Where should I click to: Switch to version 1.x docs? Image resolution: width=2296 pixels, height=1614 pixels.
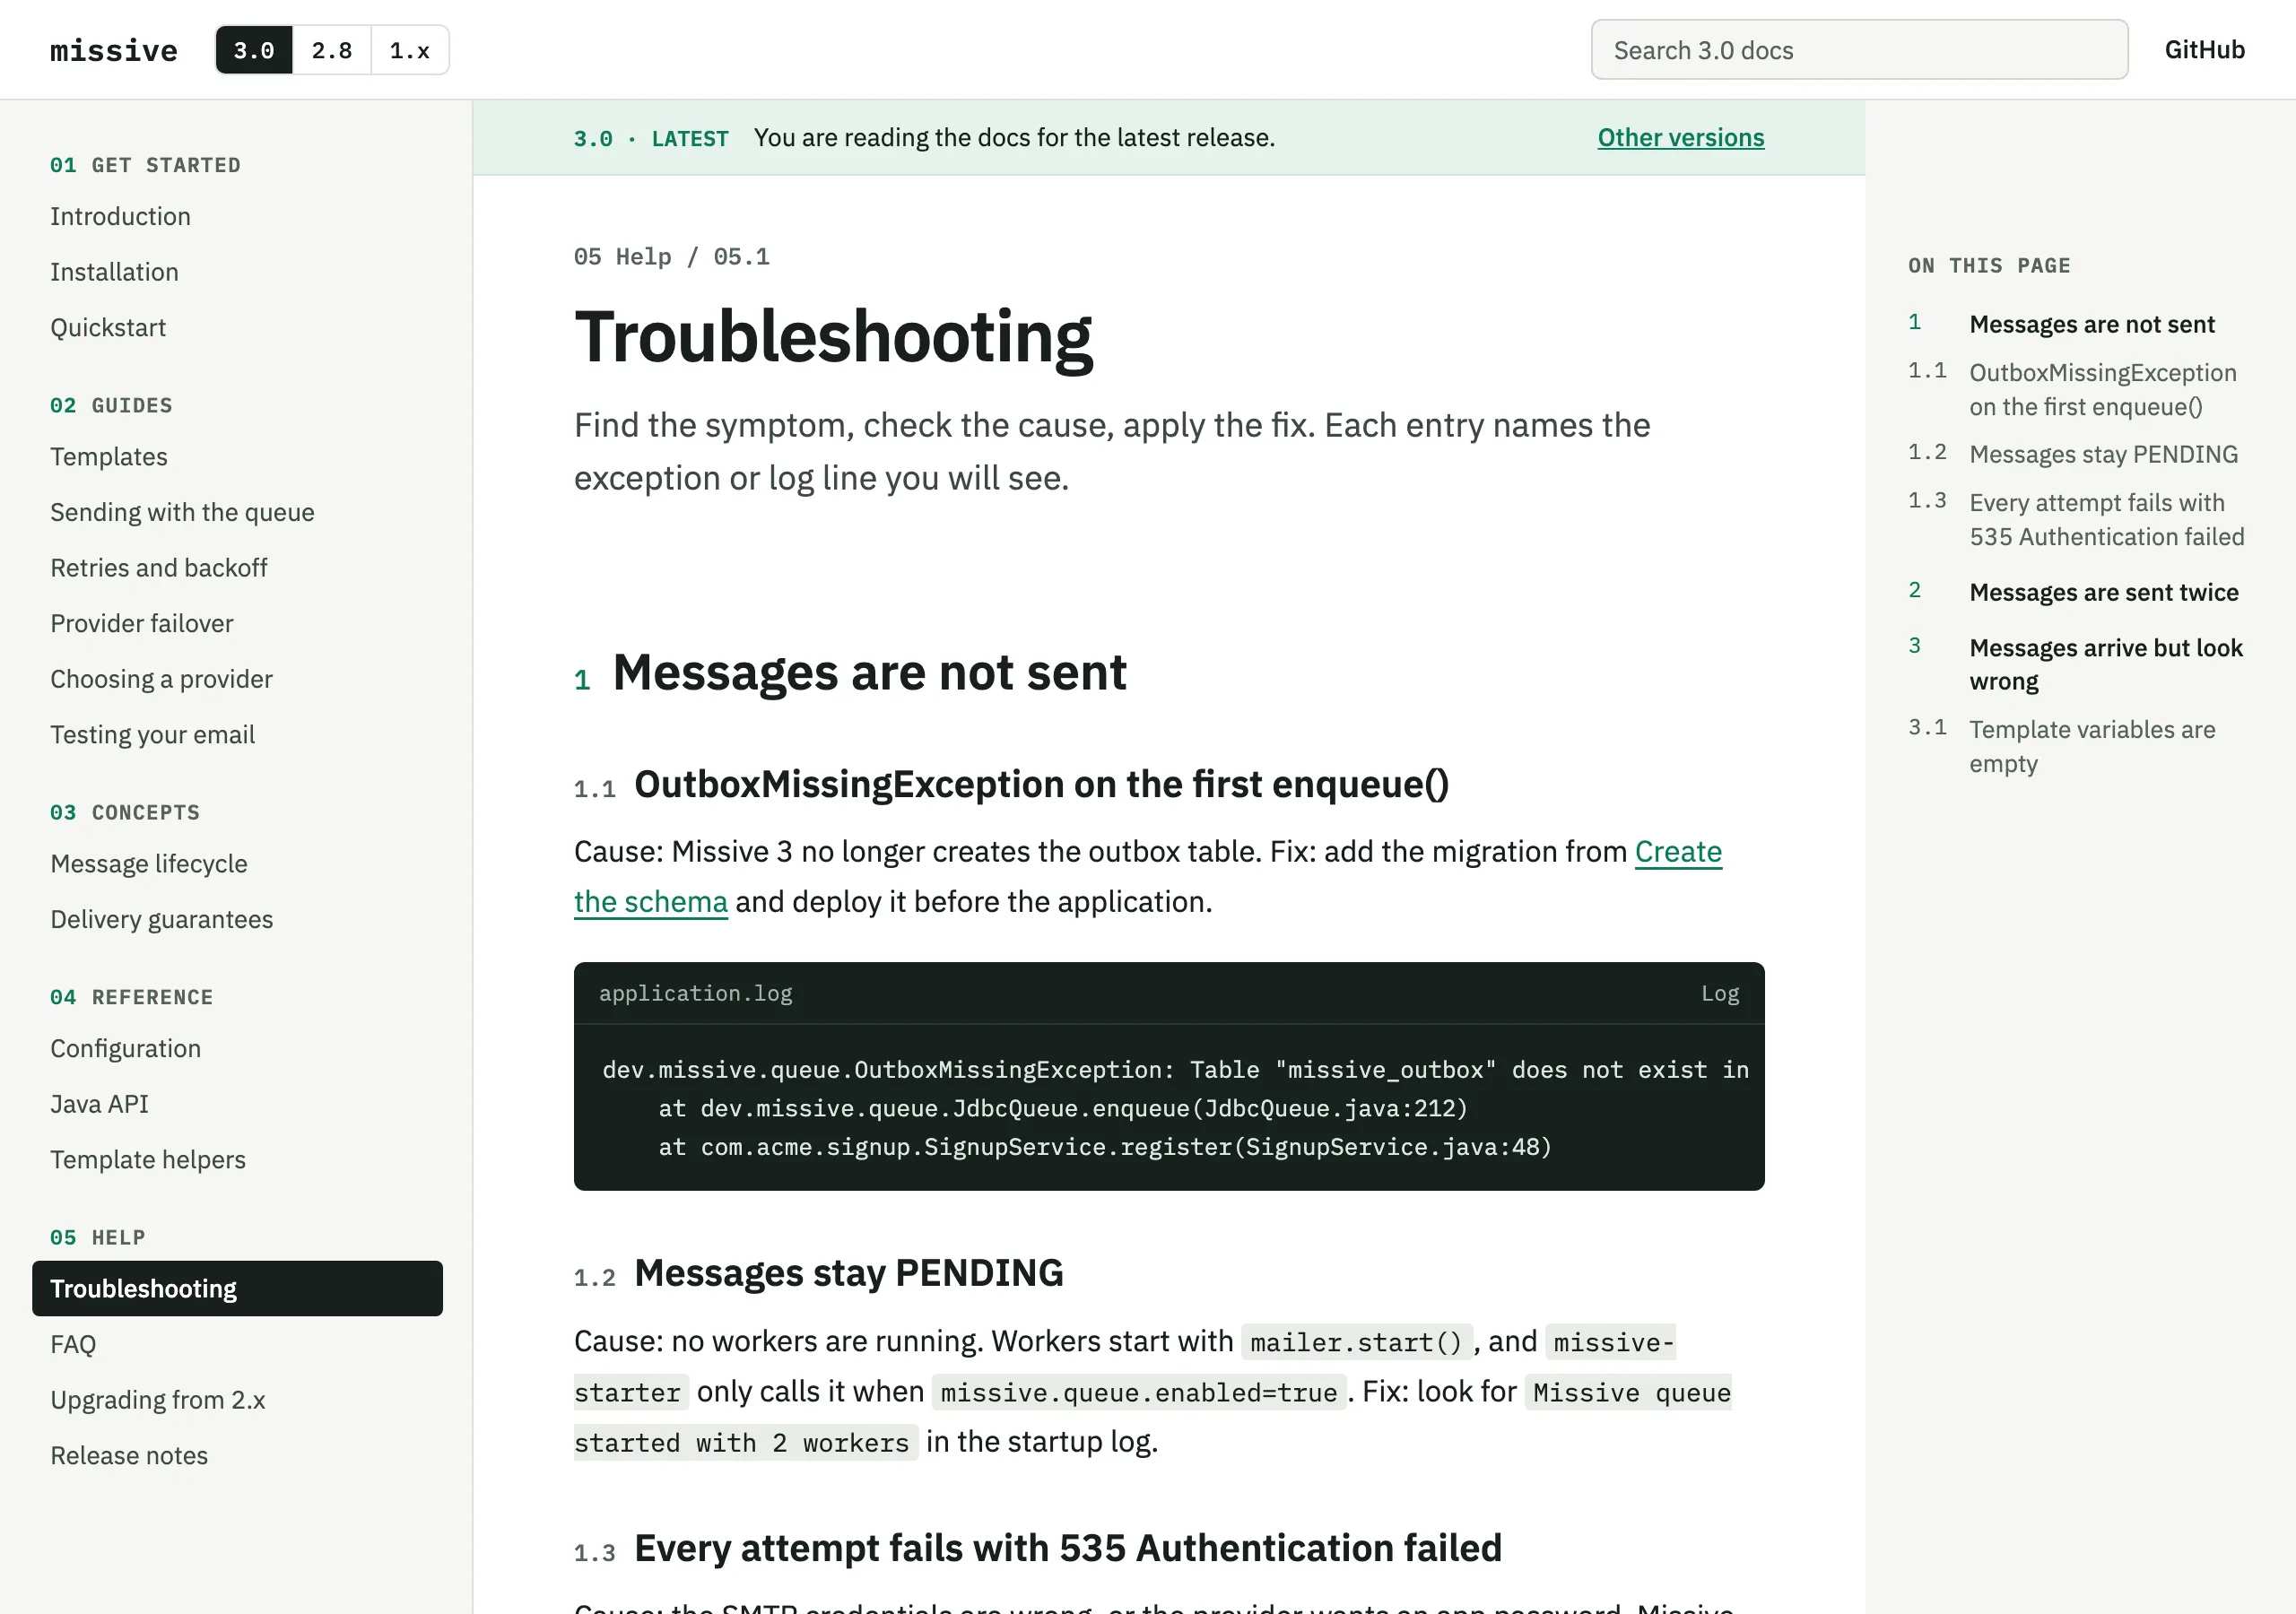410,50
